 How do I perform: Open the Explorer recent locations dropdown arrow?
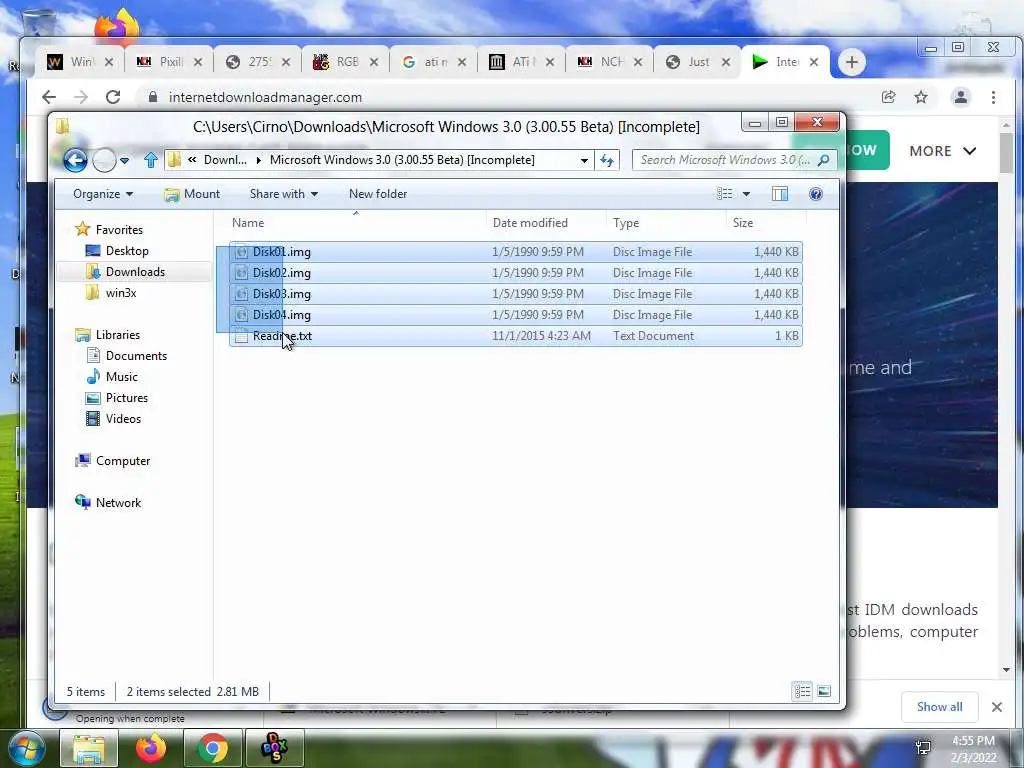tap(125, 161)
